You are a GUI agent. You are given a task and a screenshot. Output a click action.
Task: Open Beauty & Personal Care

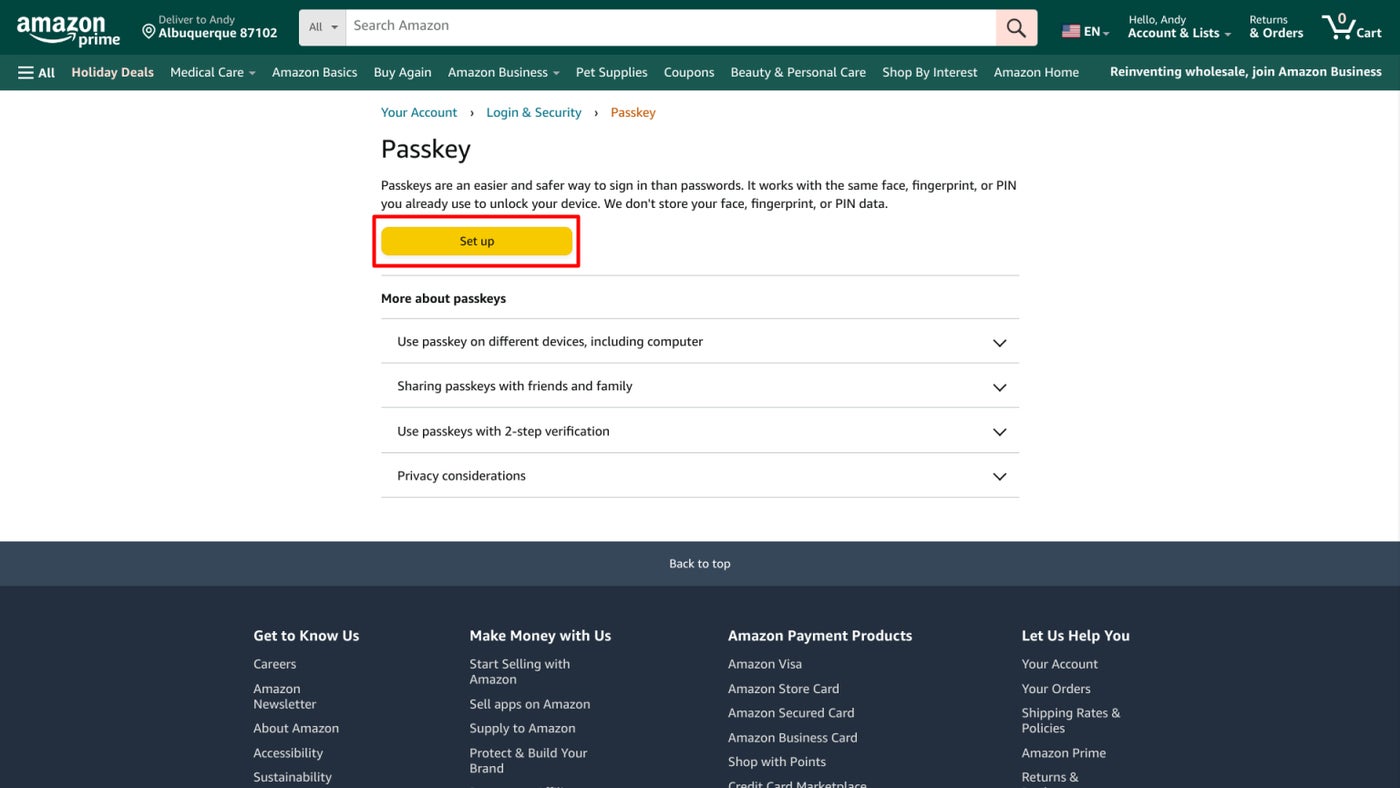click(798, 72)
